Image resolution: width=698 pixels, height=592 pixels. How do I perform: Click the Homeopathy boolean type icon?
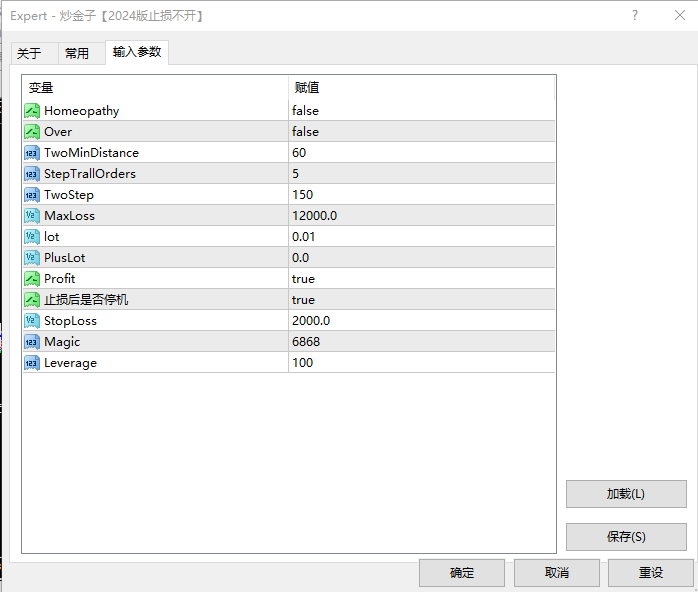point(32,111)
